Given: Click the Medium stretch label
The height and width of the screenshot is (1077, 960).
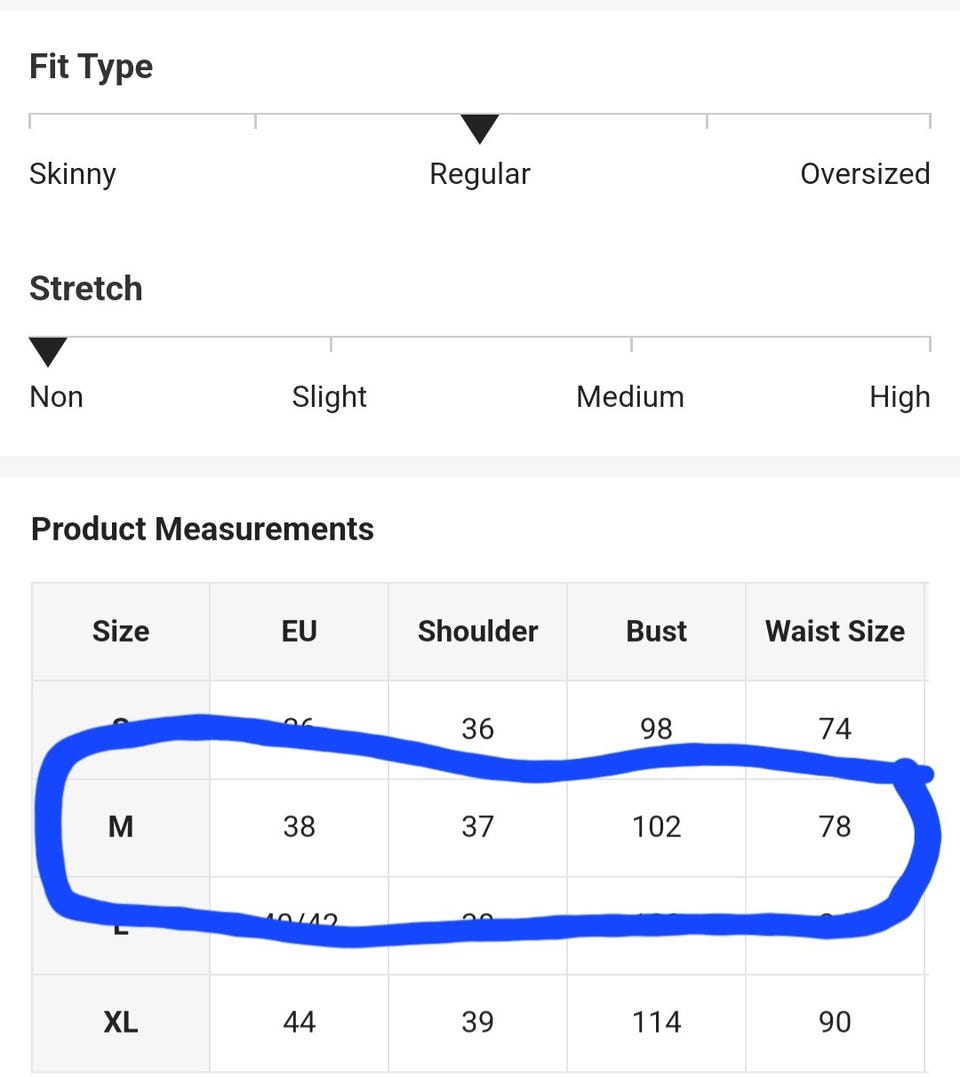Looking at the screenshot, I should click(630, 397).
